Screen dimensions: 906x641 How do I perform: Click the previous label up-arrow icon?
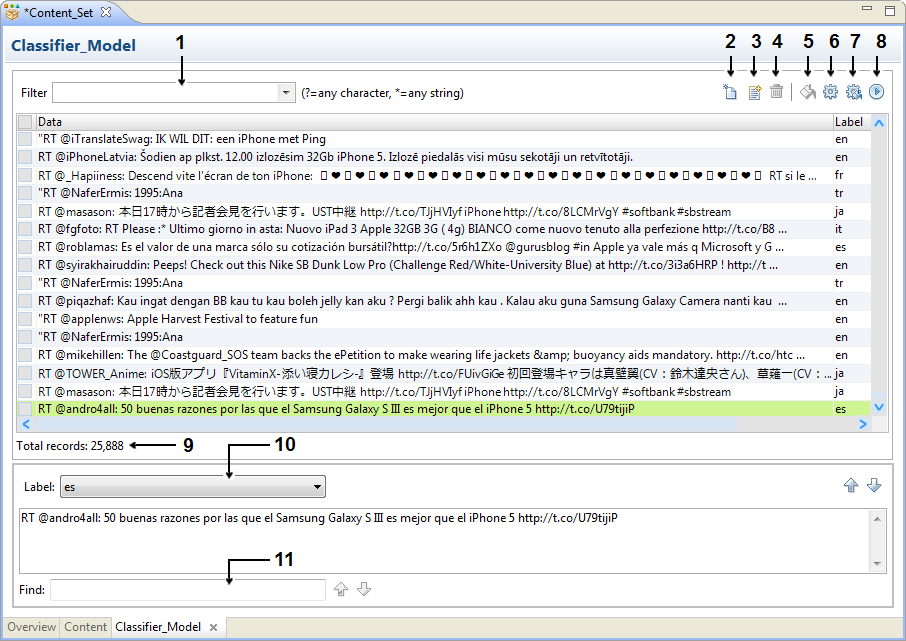851,485
